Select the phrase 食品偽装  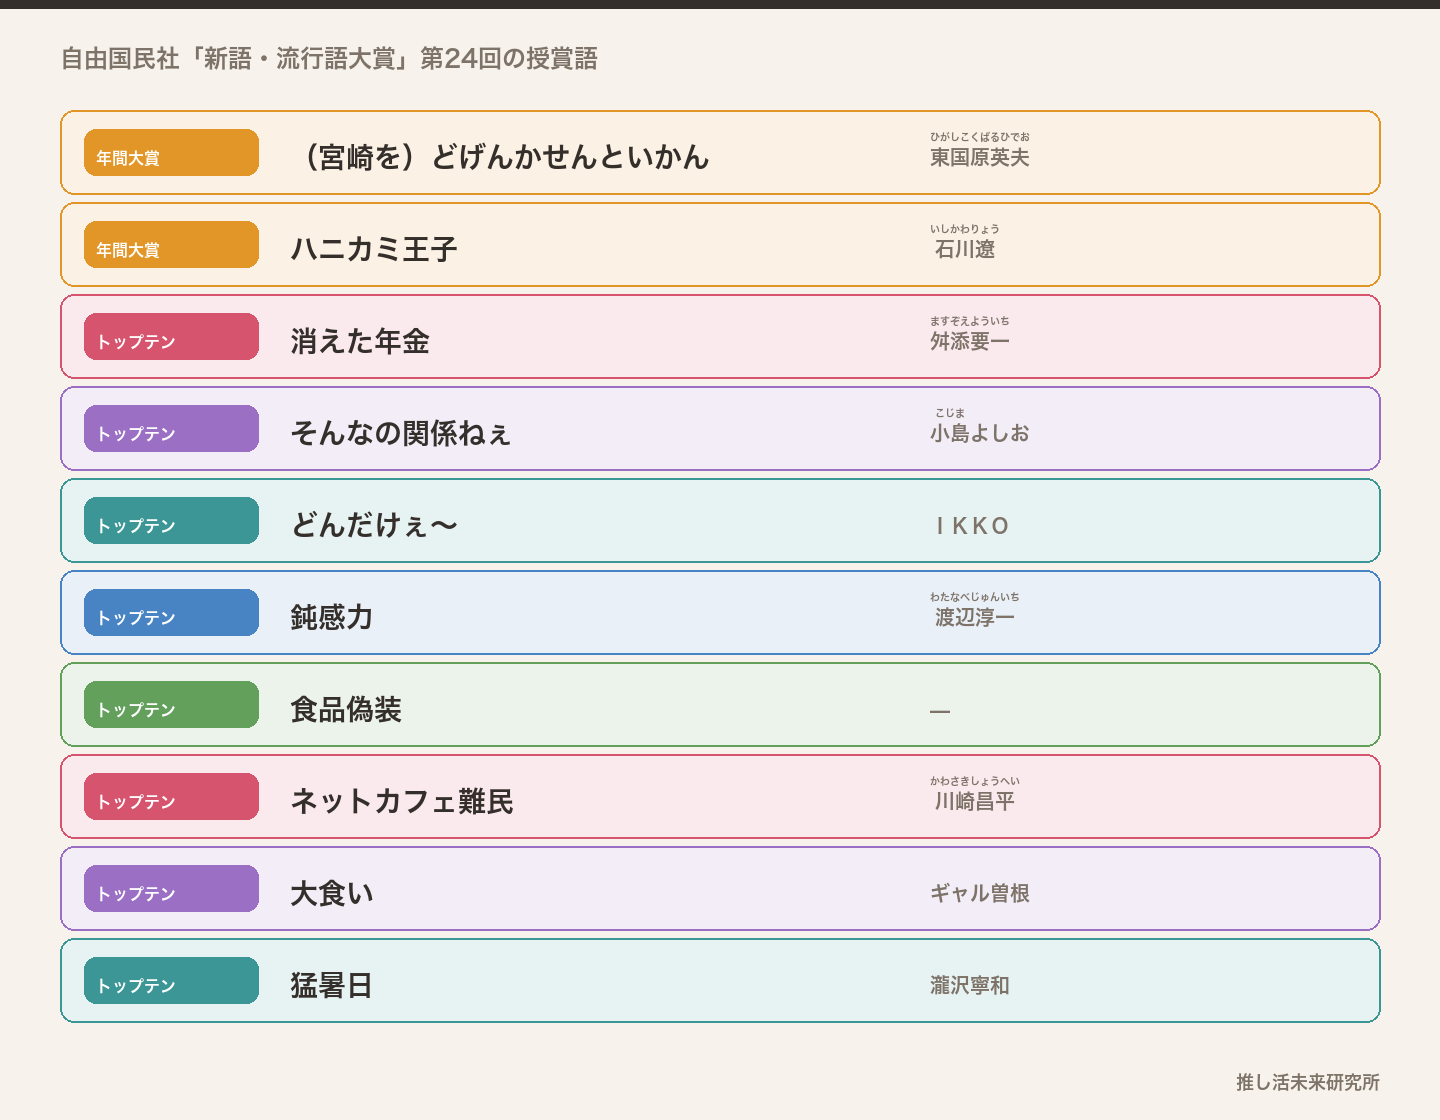(x=346, y=709)
